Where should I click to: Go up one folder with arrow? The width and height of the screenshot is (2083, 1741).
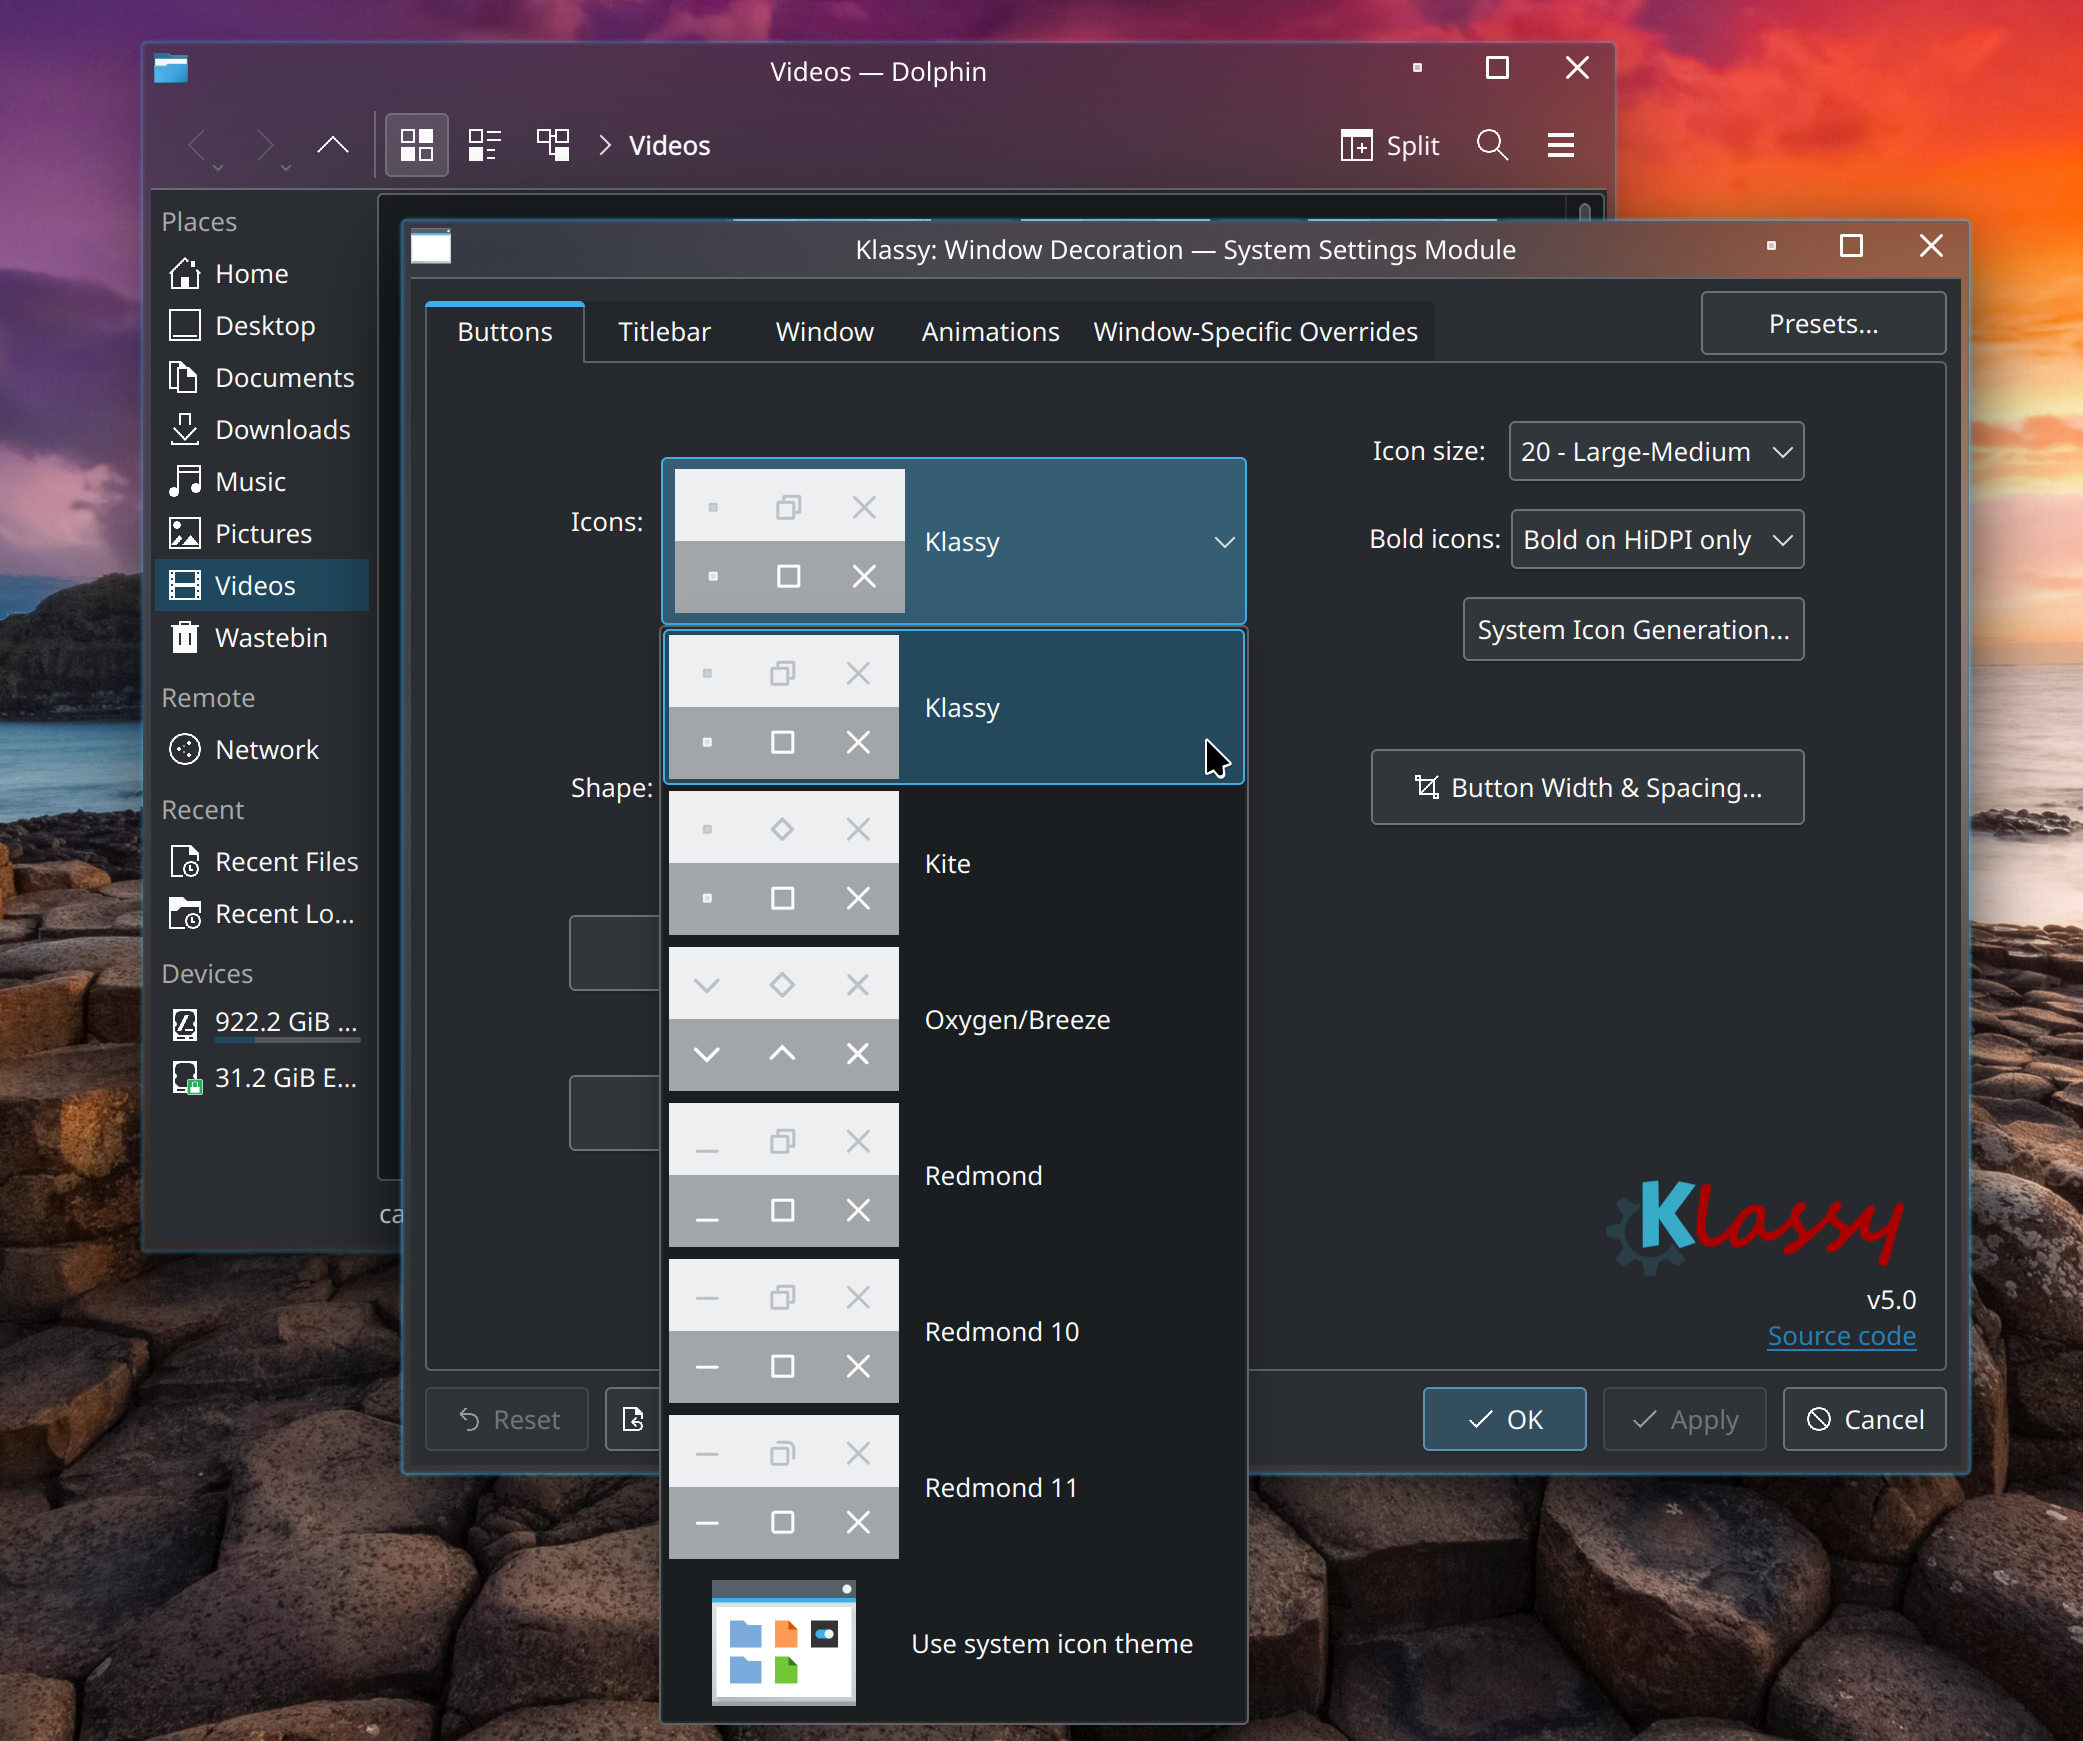[x=333, y=146]
